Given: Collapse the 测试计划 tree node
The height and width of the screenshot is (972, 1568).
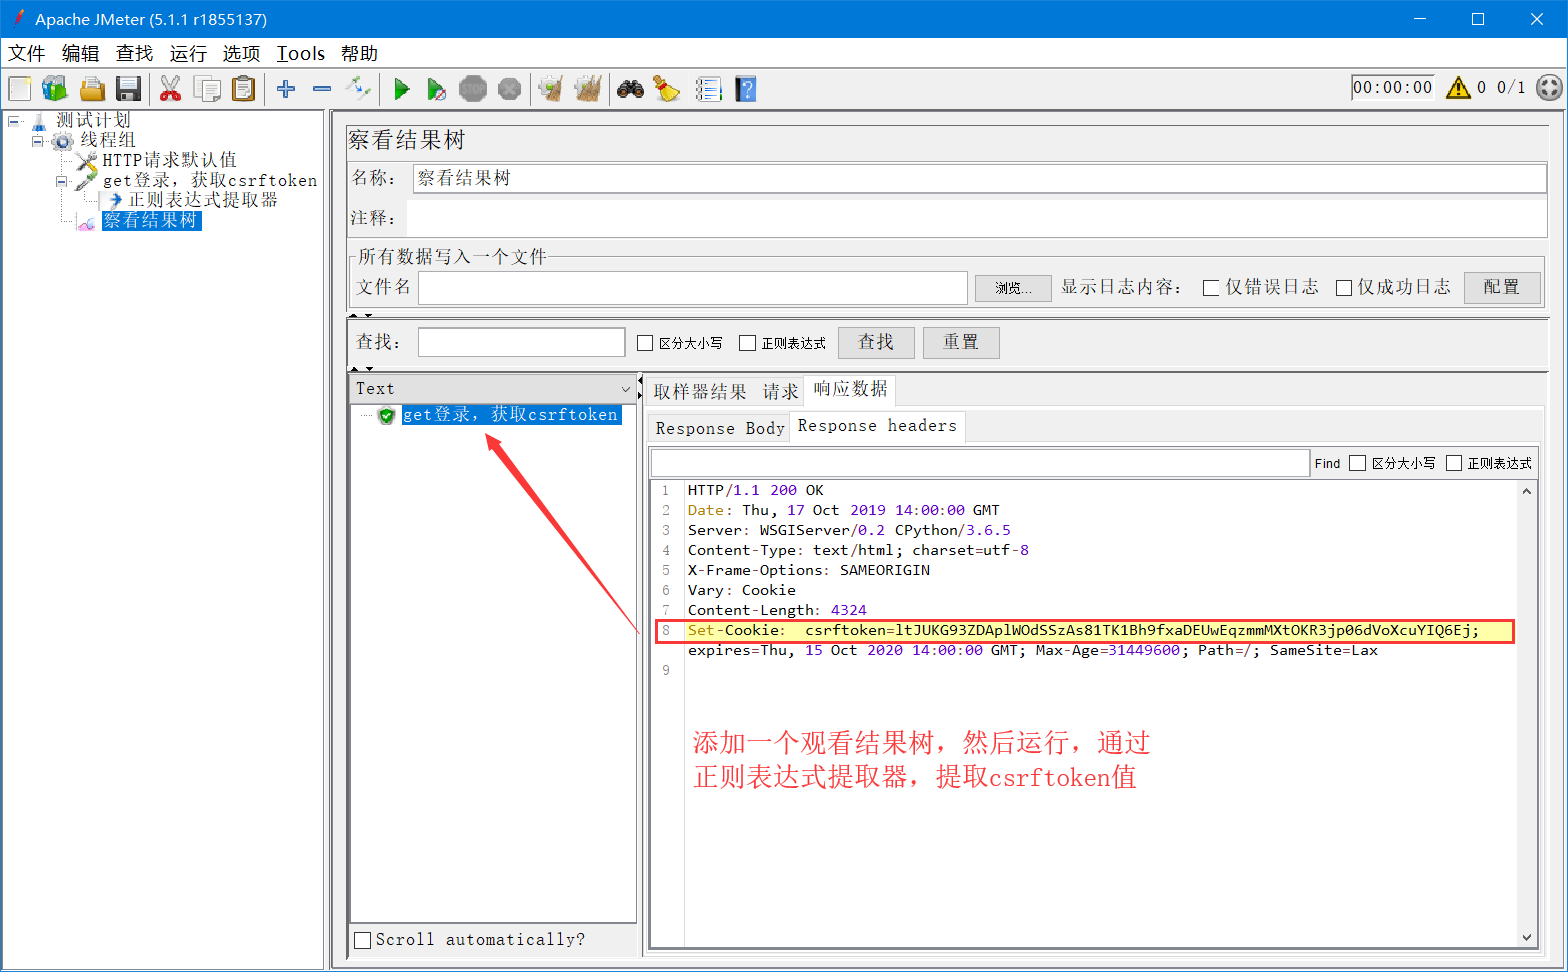Looking at the screenshot, I should click(x=14, y=121).
